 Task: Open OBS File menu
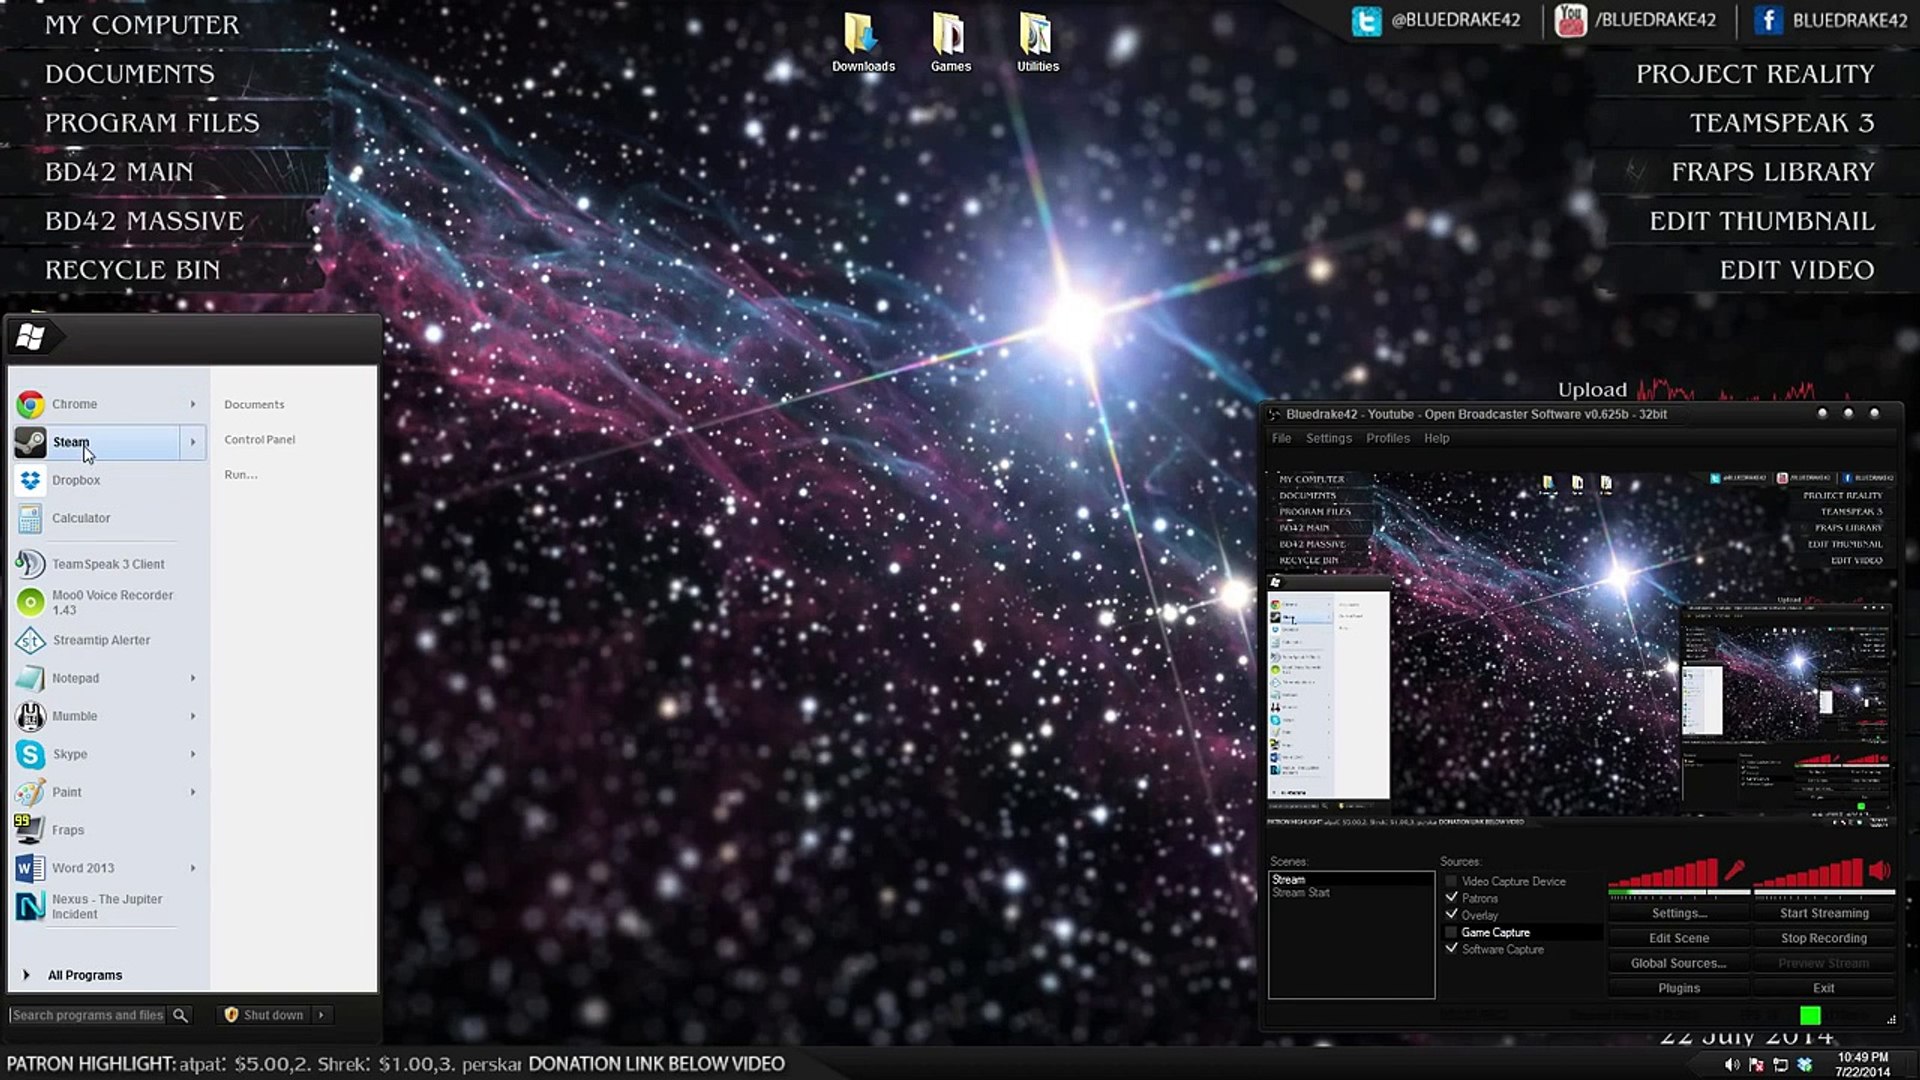(1281, 438)
